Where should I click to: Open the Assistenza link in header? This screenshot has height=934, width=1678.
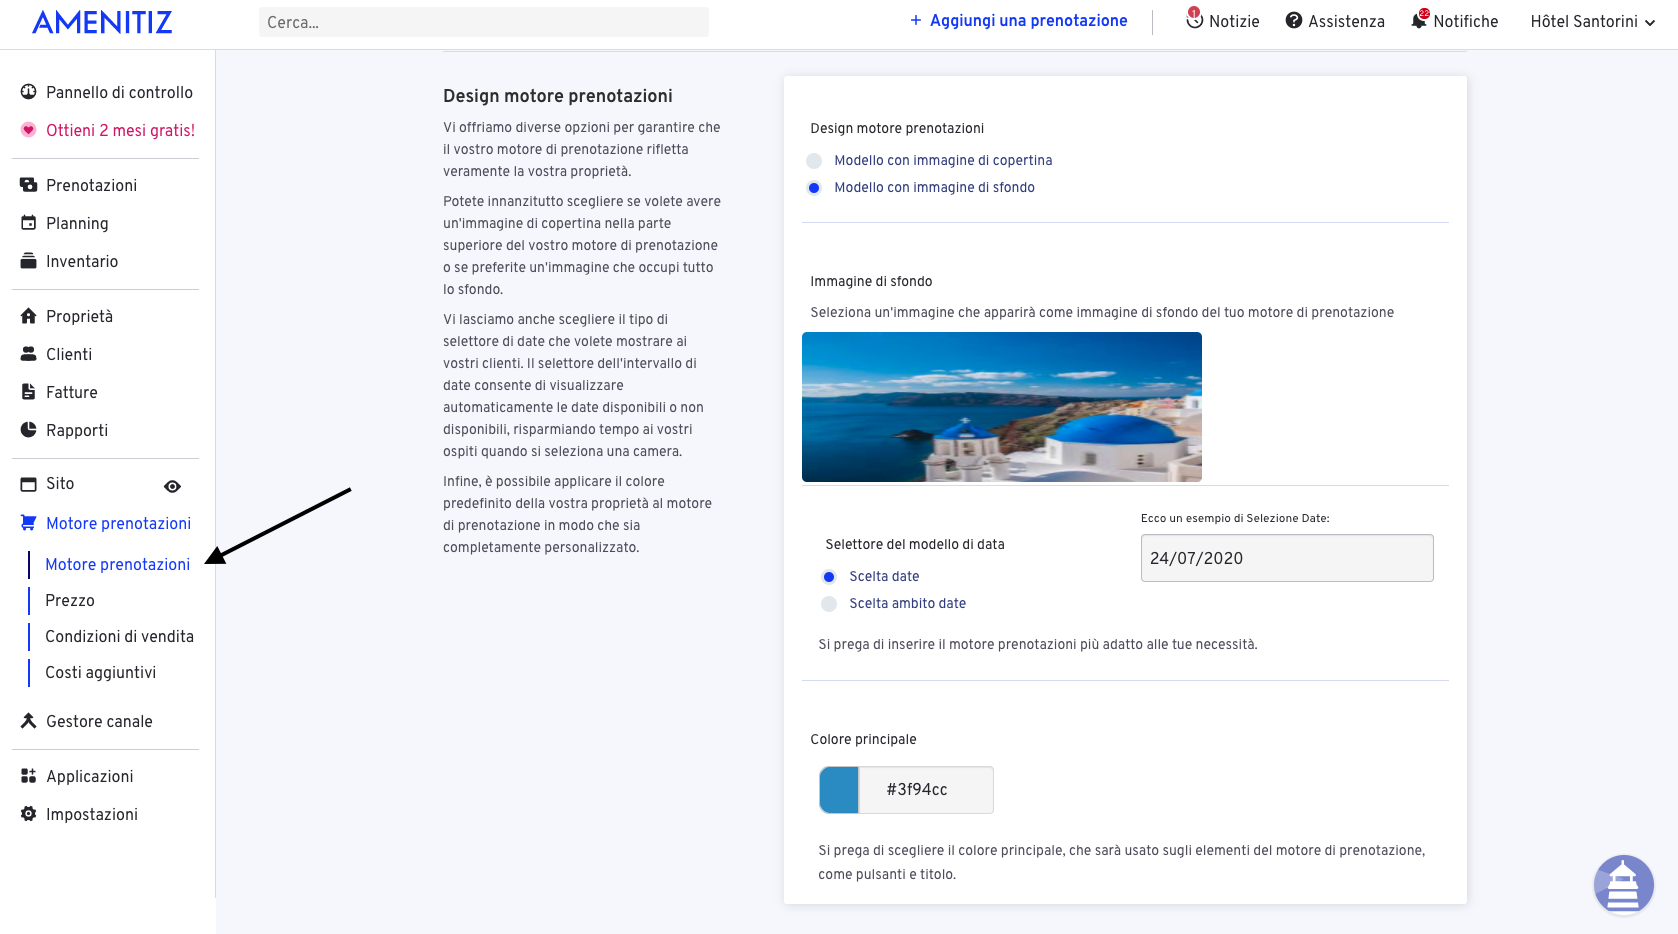[1346, 21]
